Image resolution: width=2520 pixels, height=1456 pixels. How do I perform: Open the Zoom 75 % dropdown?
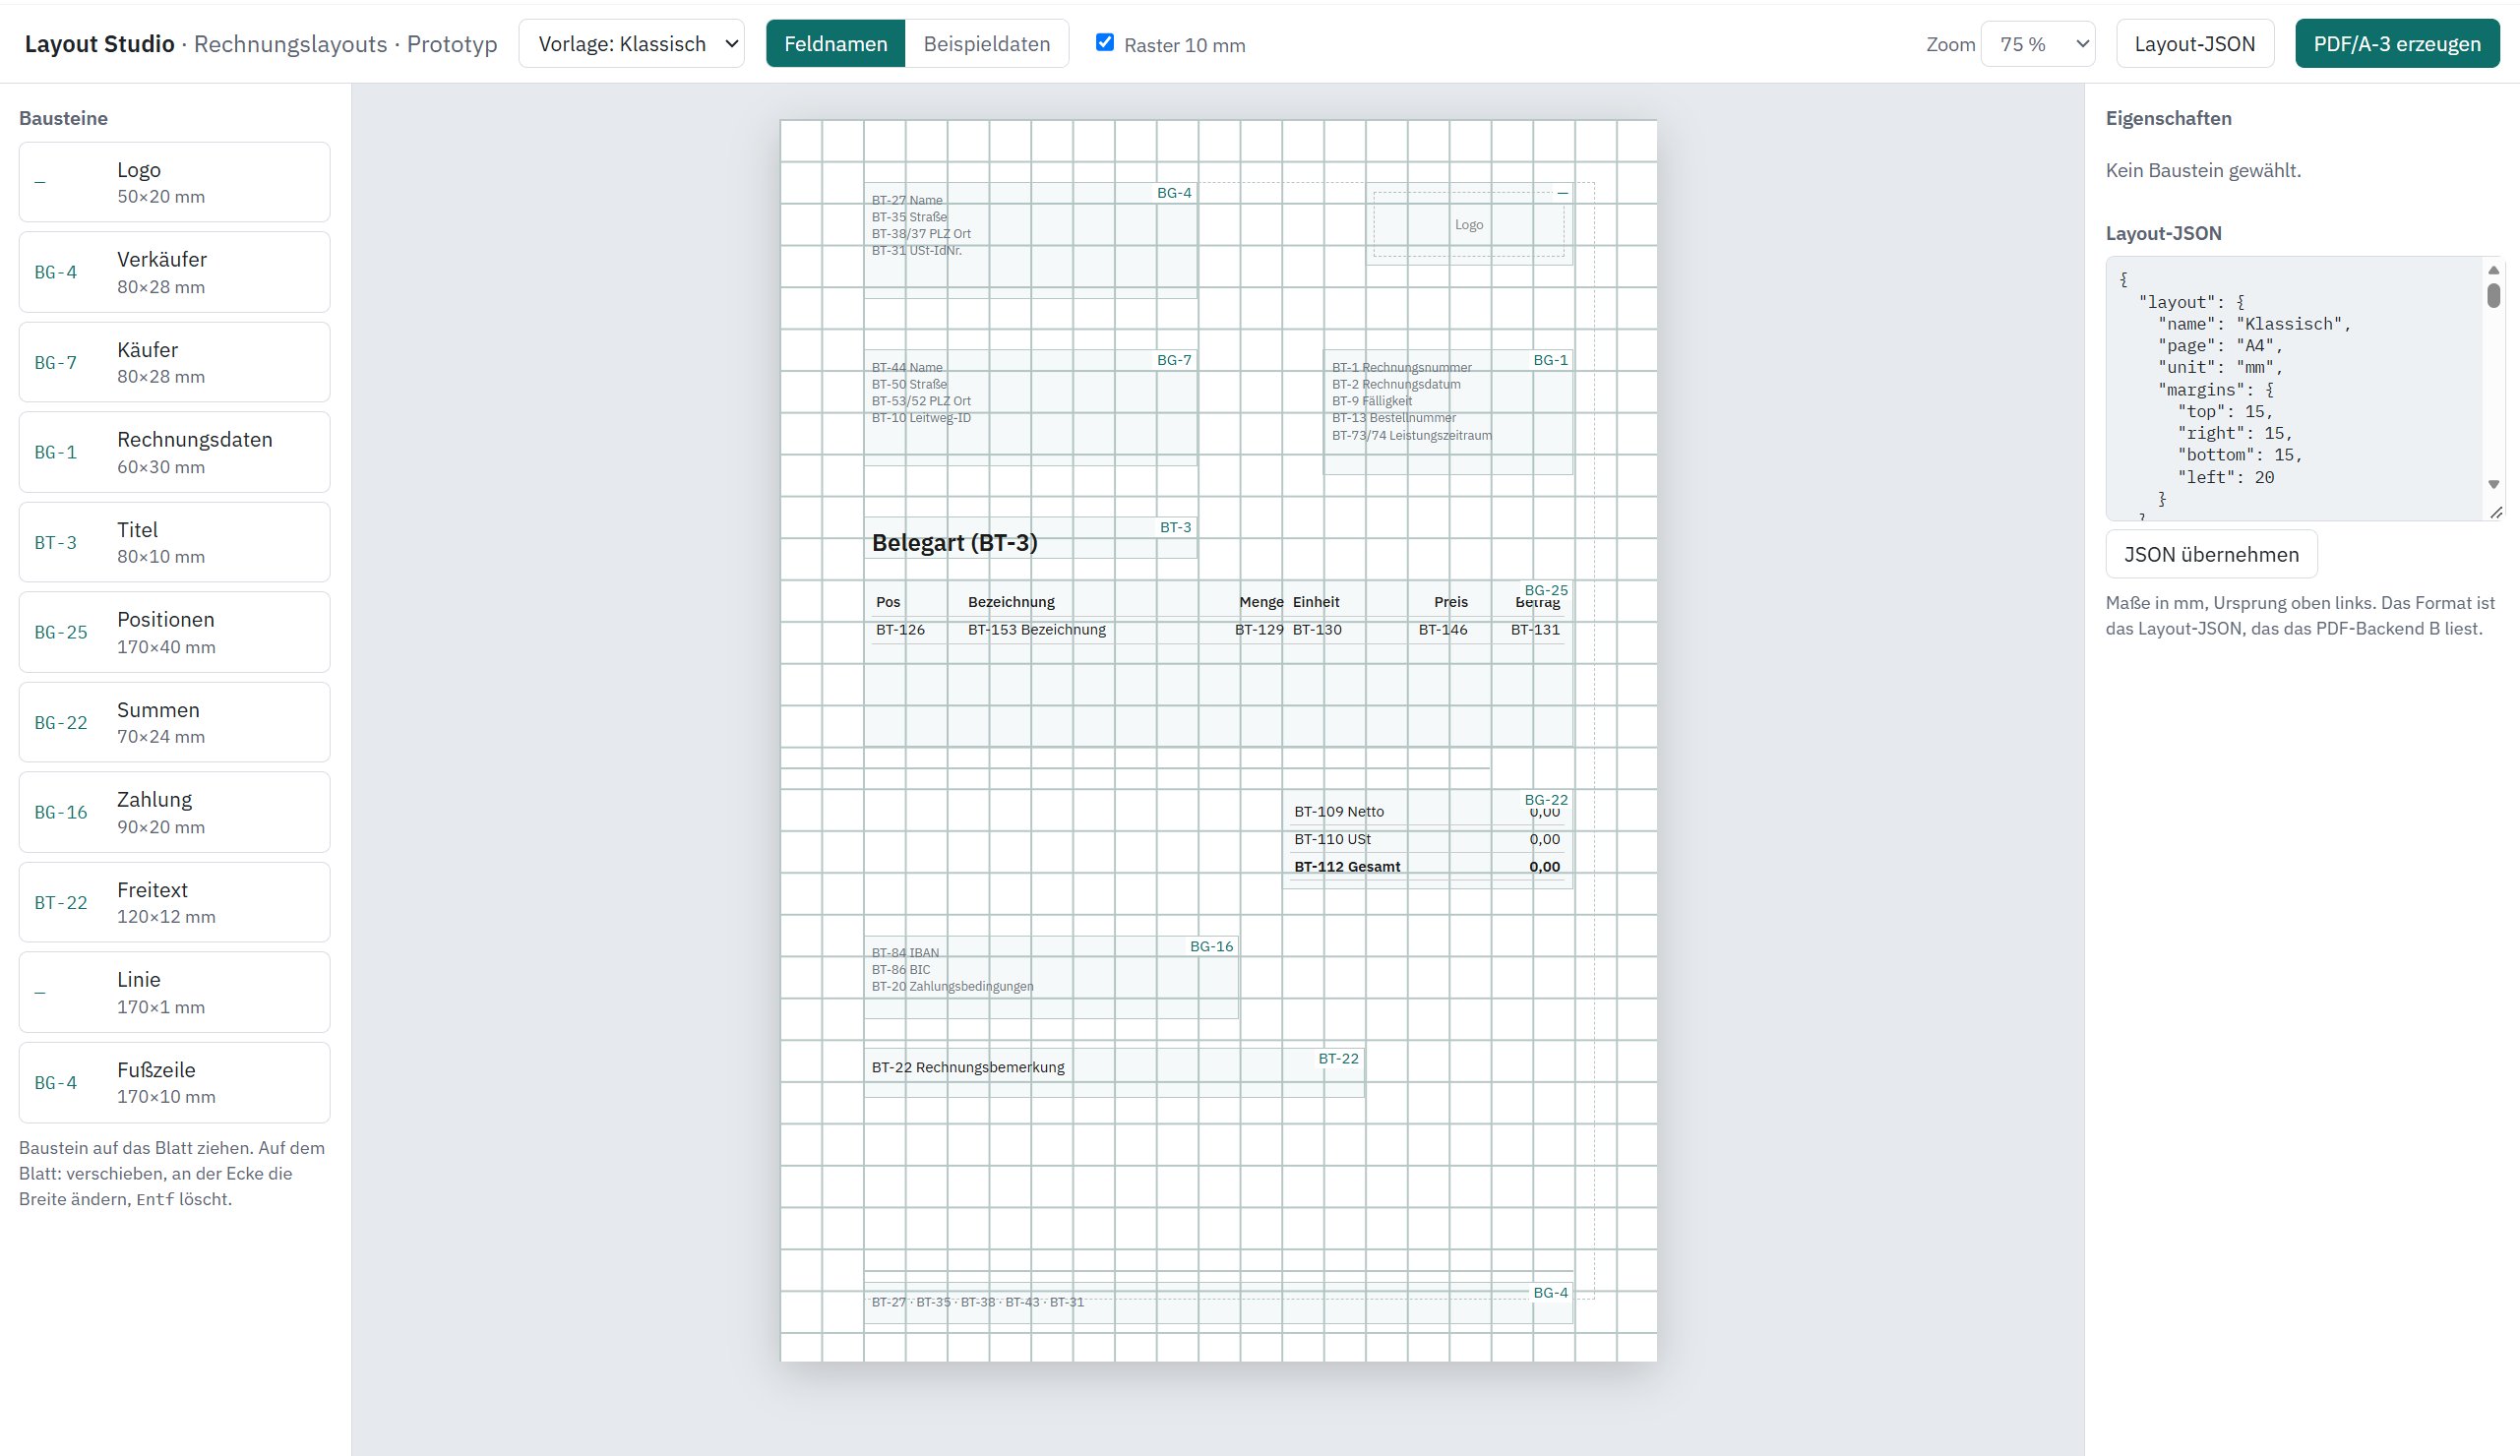[x=2038, y=44]
